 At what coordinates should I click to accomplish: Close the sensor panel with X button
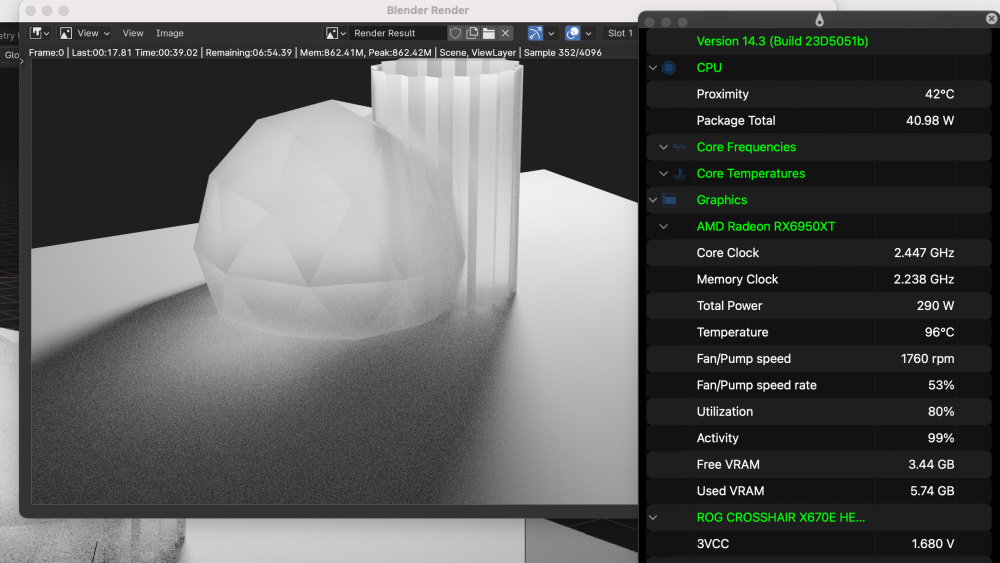tap(991, 19)
